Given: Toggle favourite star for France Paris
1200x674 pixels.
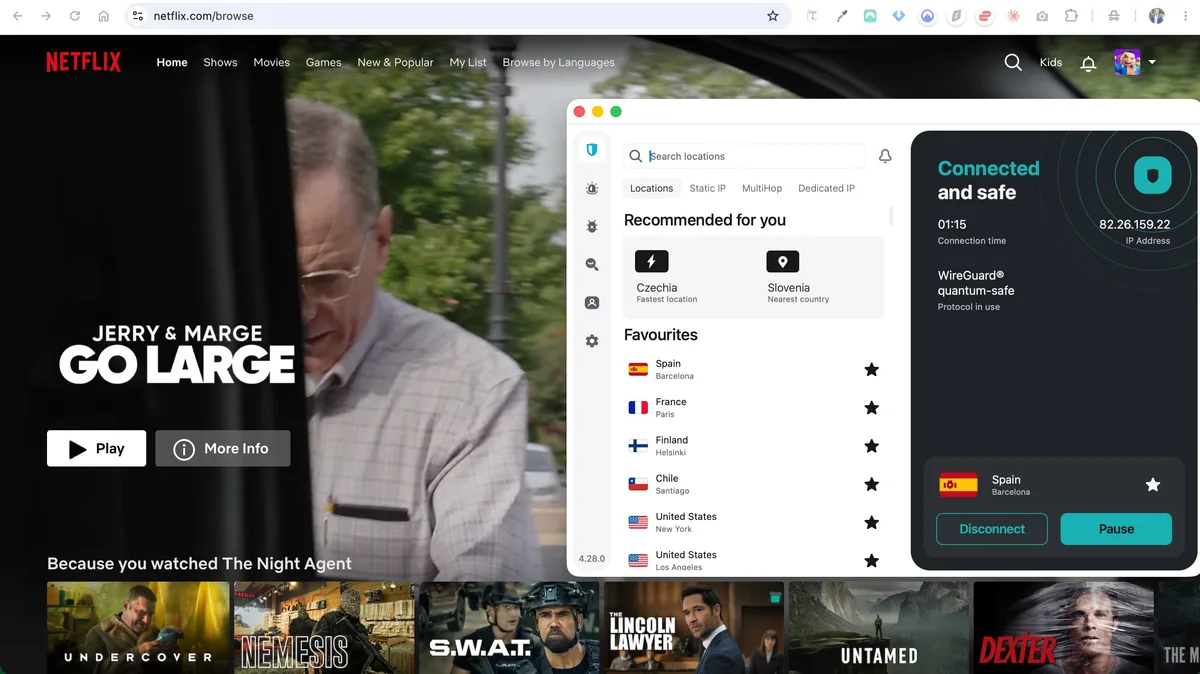Looking at the screenshot, I should [x=871, y=408].
